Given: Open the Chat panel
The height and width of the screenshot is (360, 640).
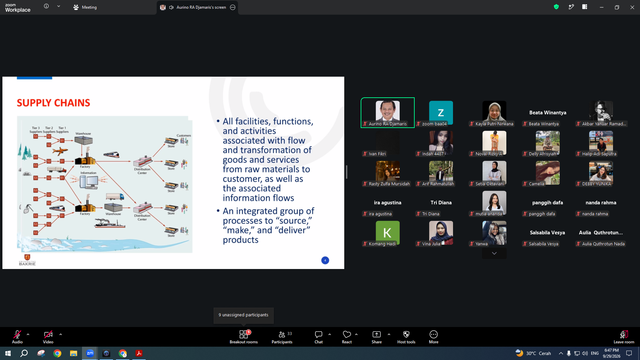Looking at the screenshot, I should (318, 337).
